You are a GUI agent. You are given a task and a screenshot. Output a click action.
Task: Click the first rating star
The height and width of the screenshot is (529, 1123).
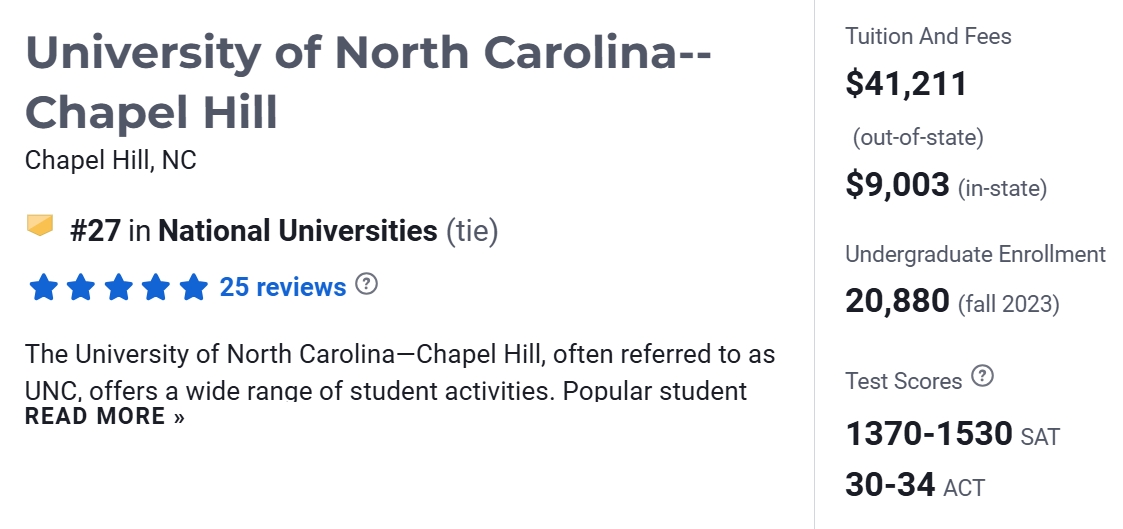43,288
